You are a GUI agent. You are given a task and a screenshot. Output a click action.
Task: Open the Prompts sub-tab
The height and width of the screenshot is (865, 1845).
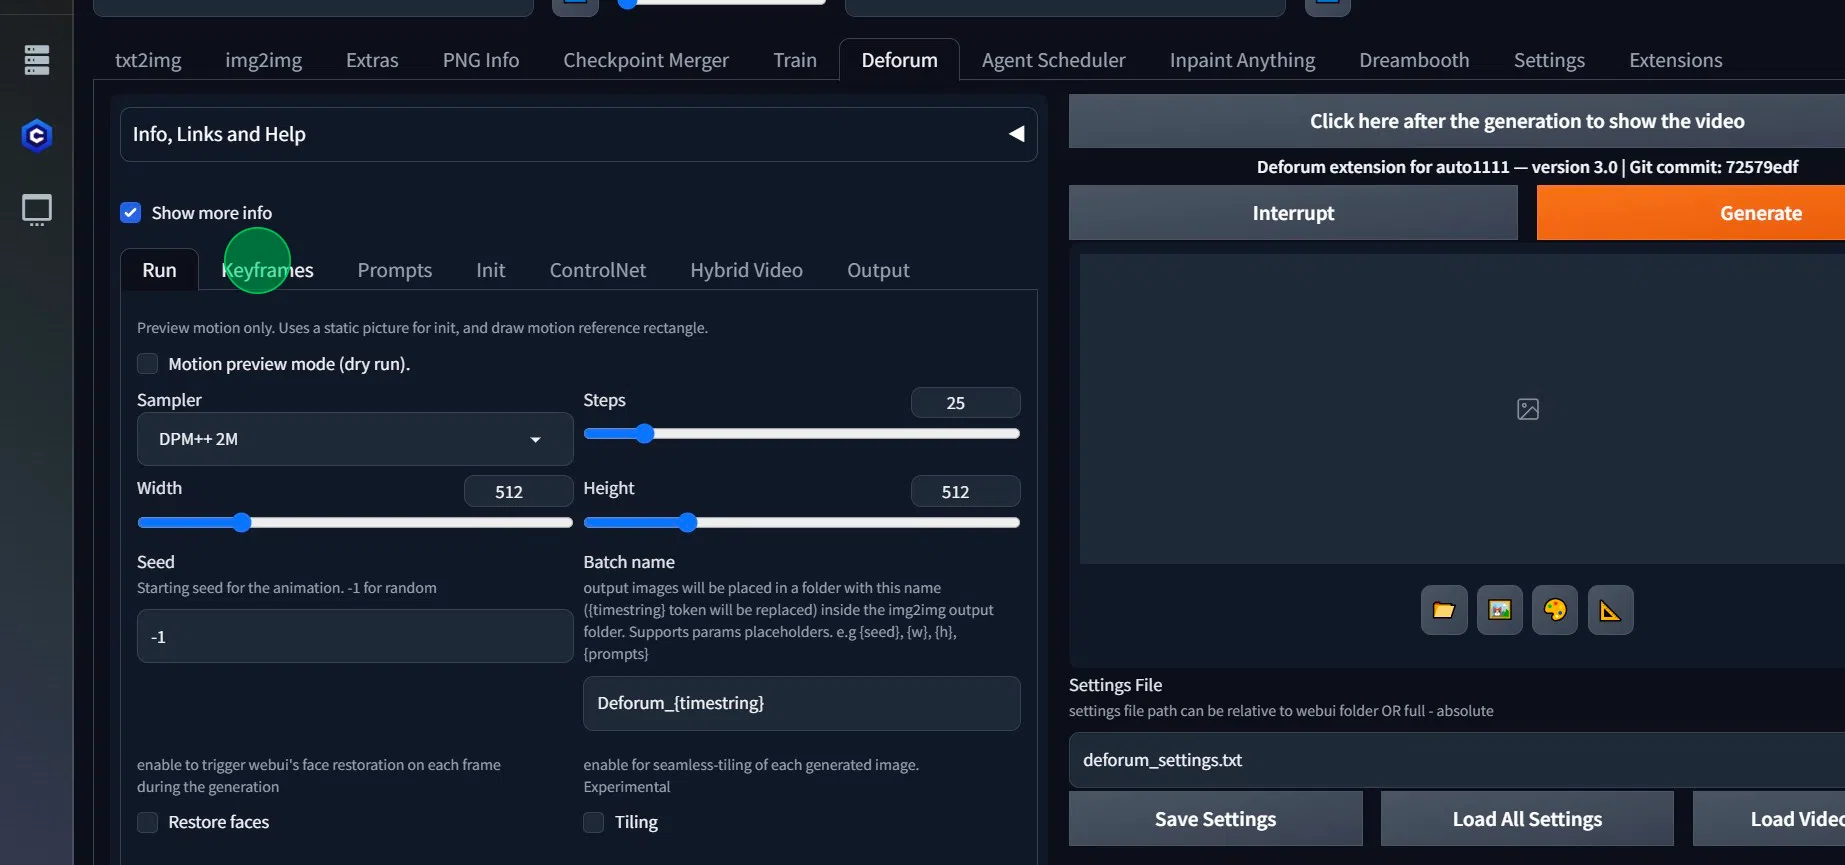[395, 270]
